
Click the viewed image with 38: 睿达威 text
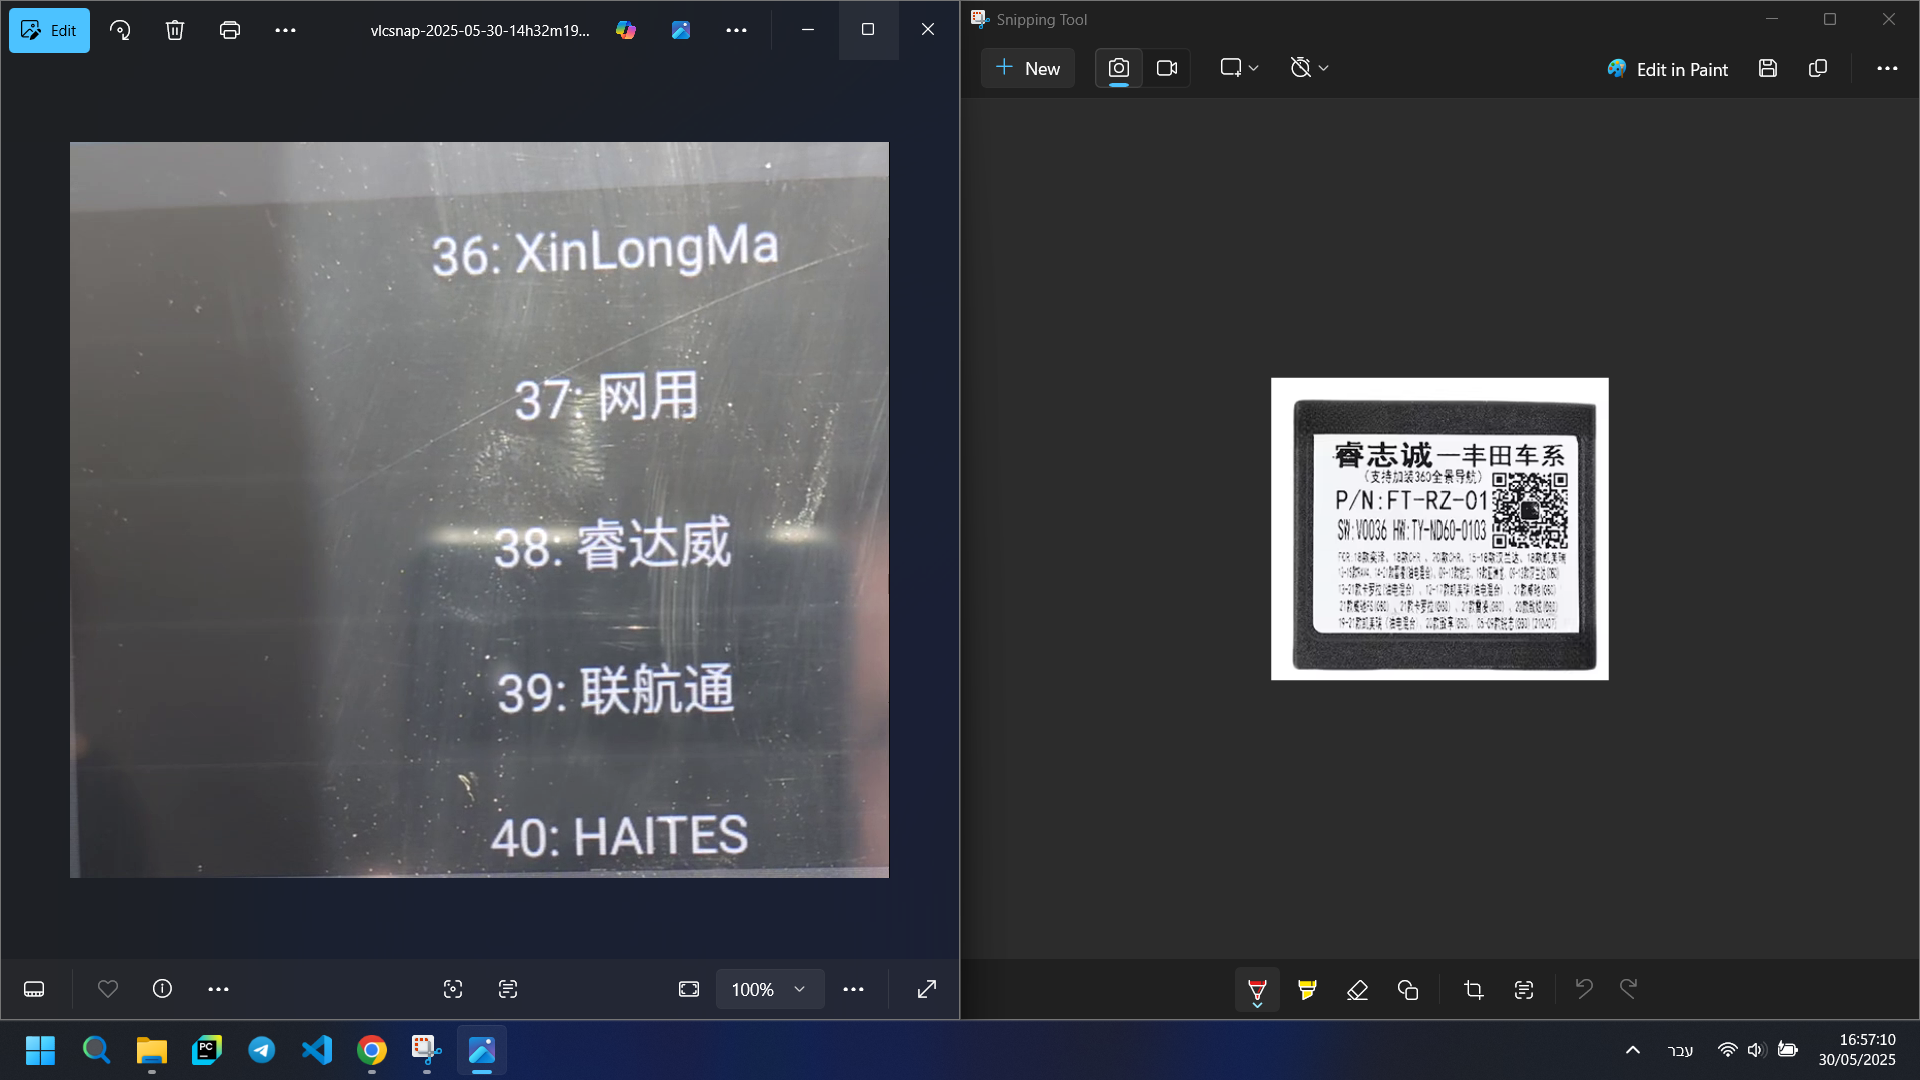click(479, 510)
